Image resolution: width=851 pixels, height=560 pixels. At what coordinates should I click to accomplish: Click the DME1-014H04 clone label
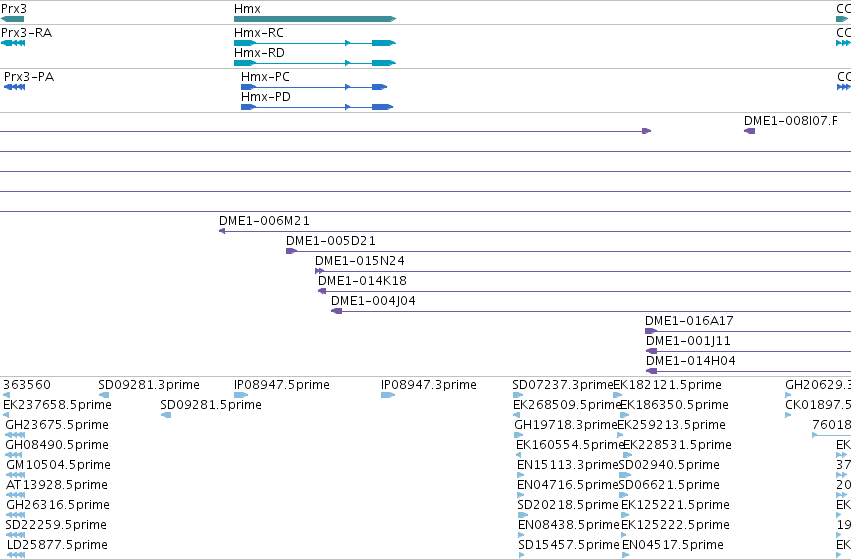(691, 361)
